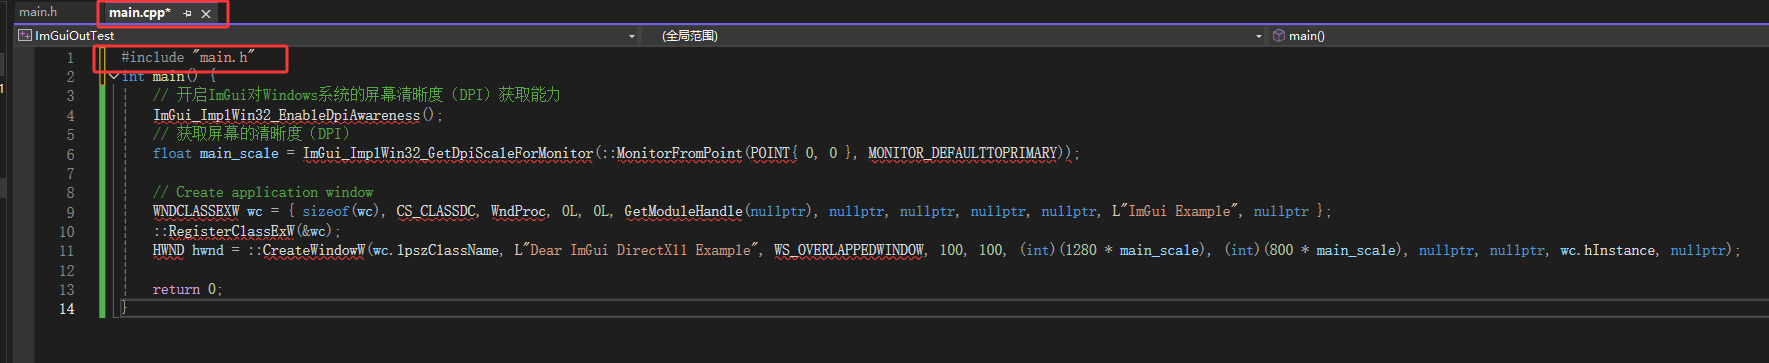Click MONITOR_DEFAULTTOPRIMARY constant
The image size is (1769, 363).
(963, 154)
